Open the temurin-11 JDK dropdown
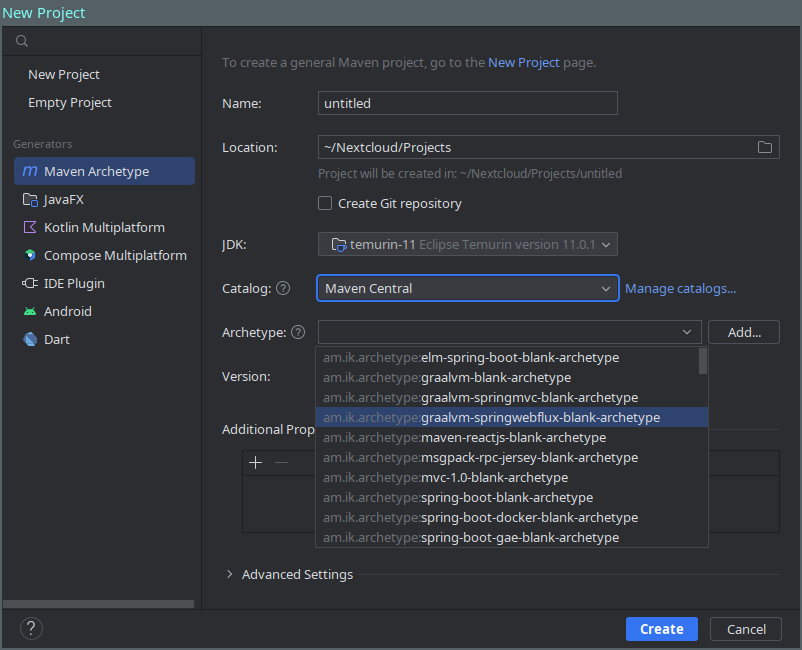 (x=467, y=244)
